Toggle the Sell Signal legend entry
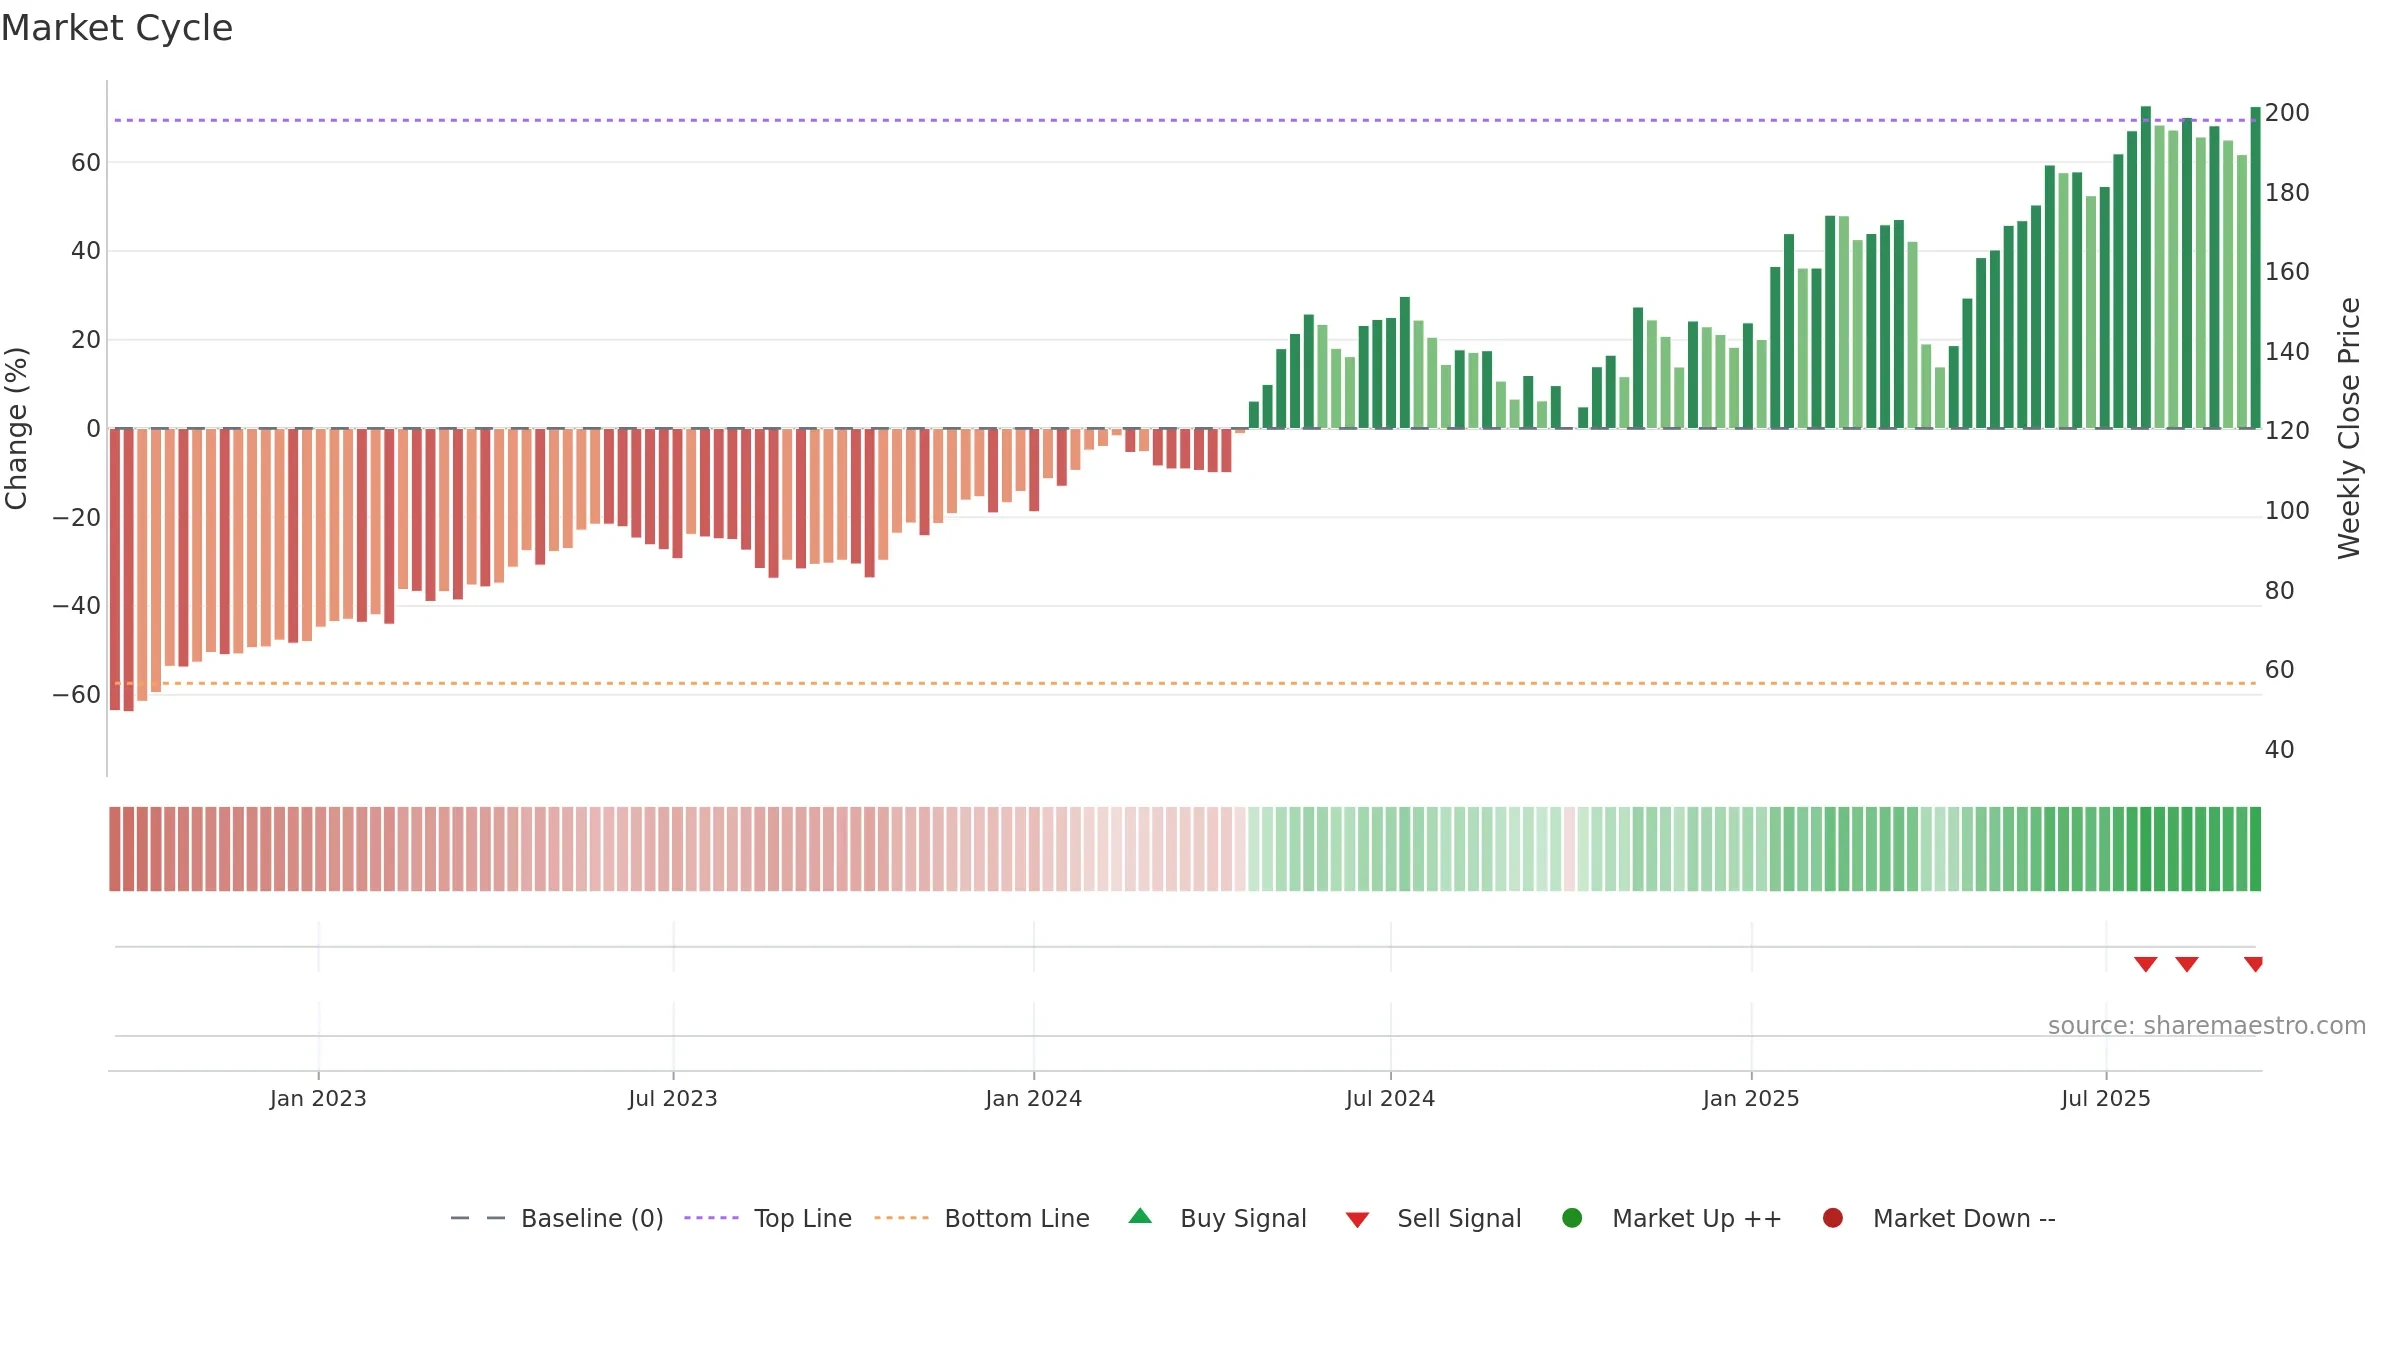Image resolution: width=2400 pixels, height=1350 pixels. click(1433, 1218)
